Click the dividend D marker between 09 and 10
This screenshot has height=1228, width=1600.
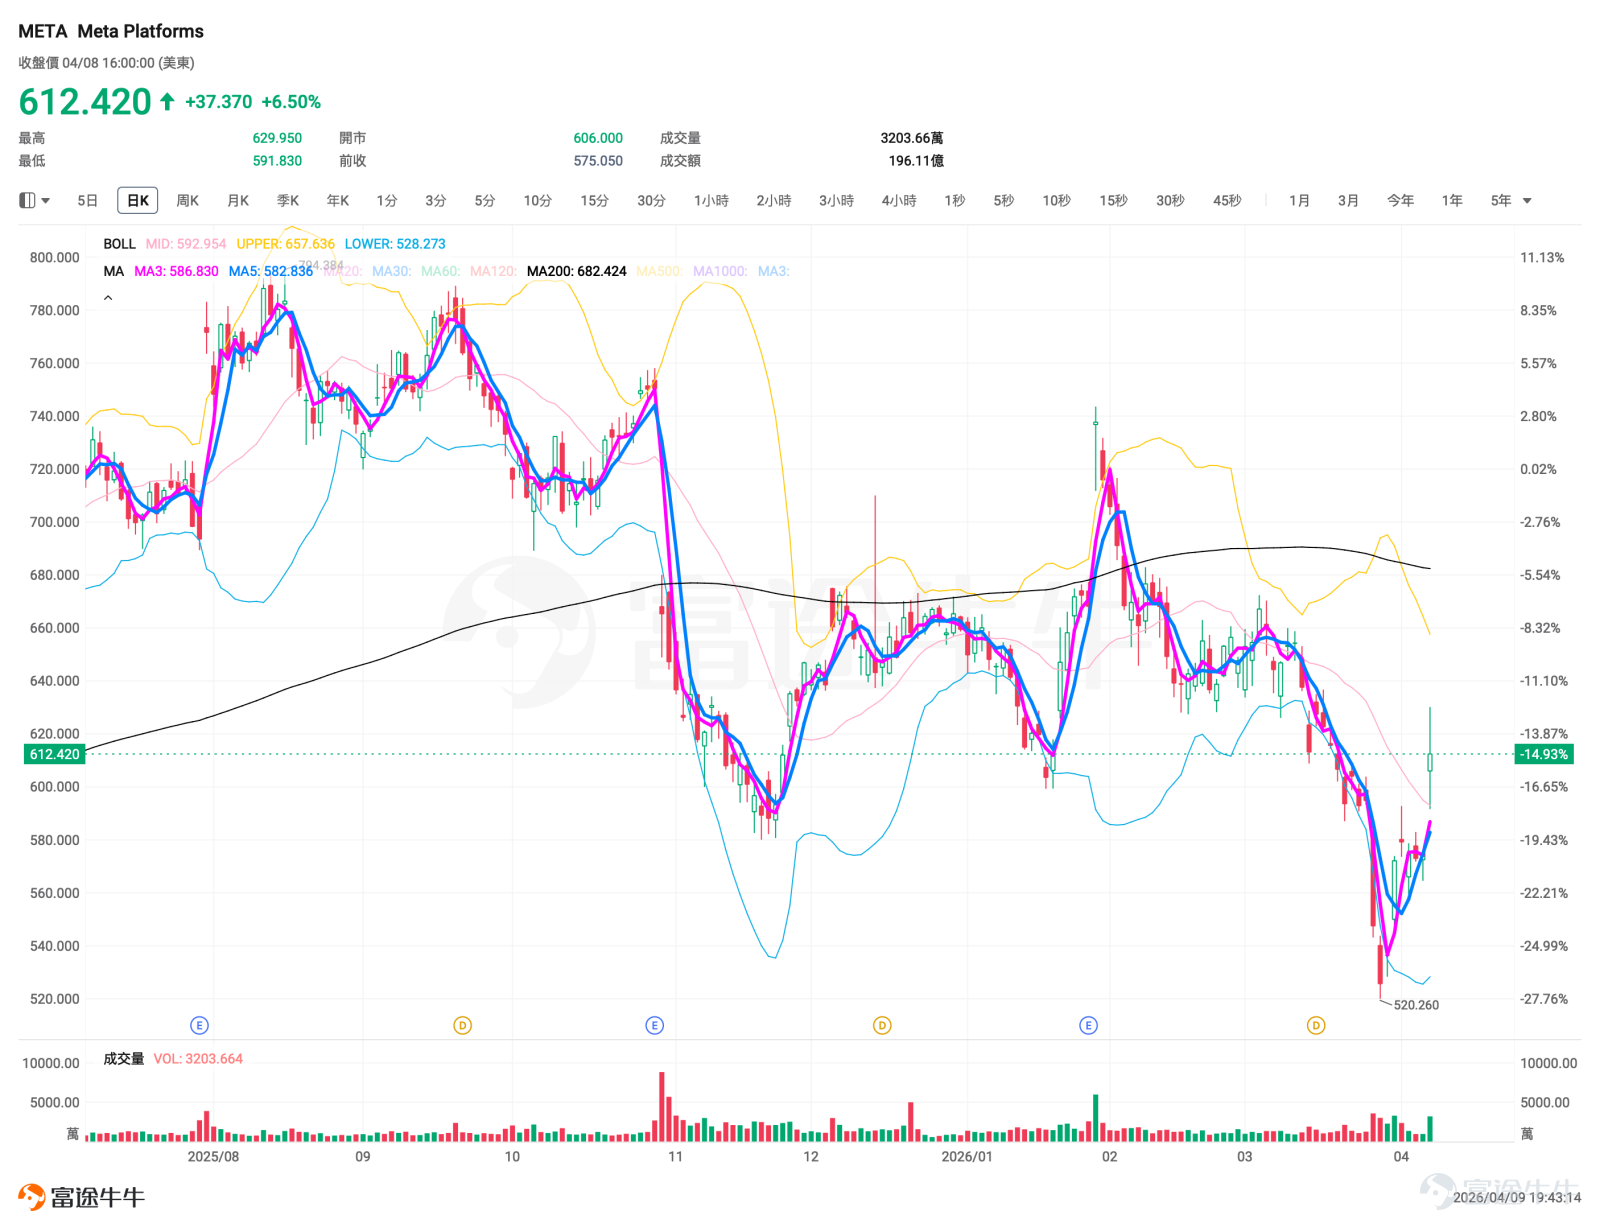[462, 1025]
